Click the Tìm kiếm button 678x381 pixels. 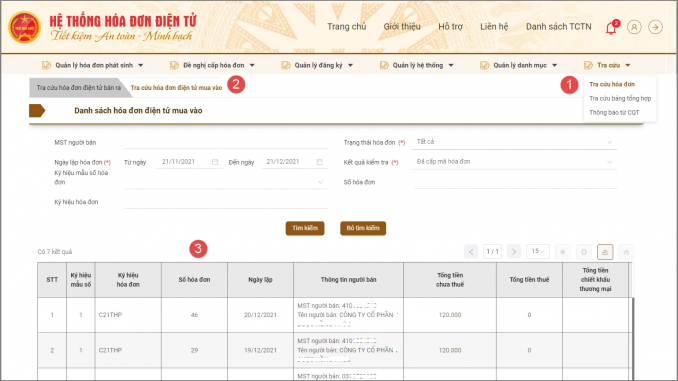point(305,228)
